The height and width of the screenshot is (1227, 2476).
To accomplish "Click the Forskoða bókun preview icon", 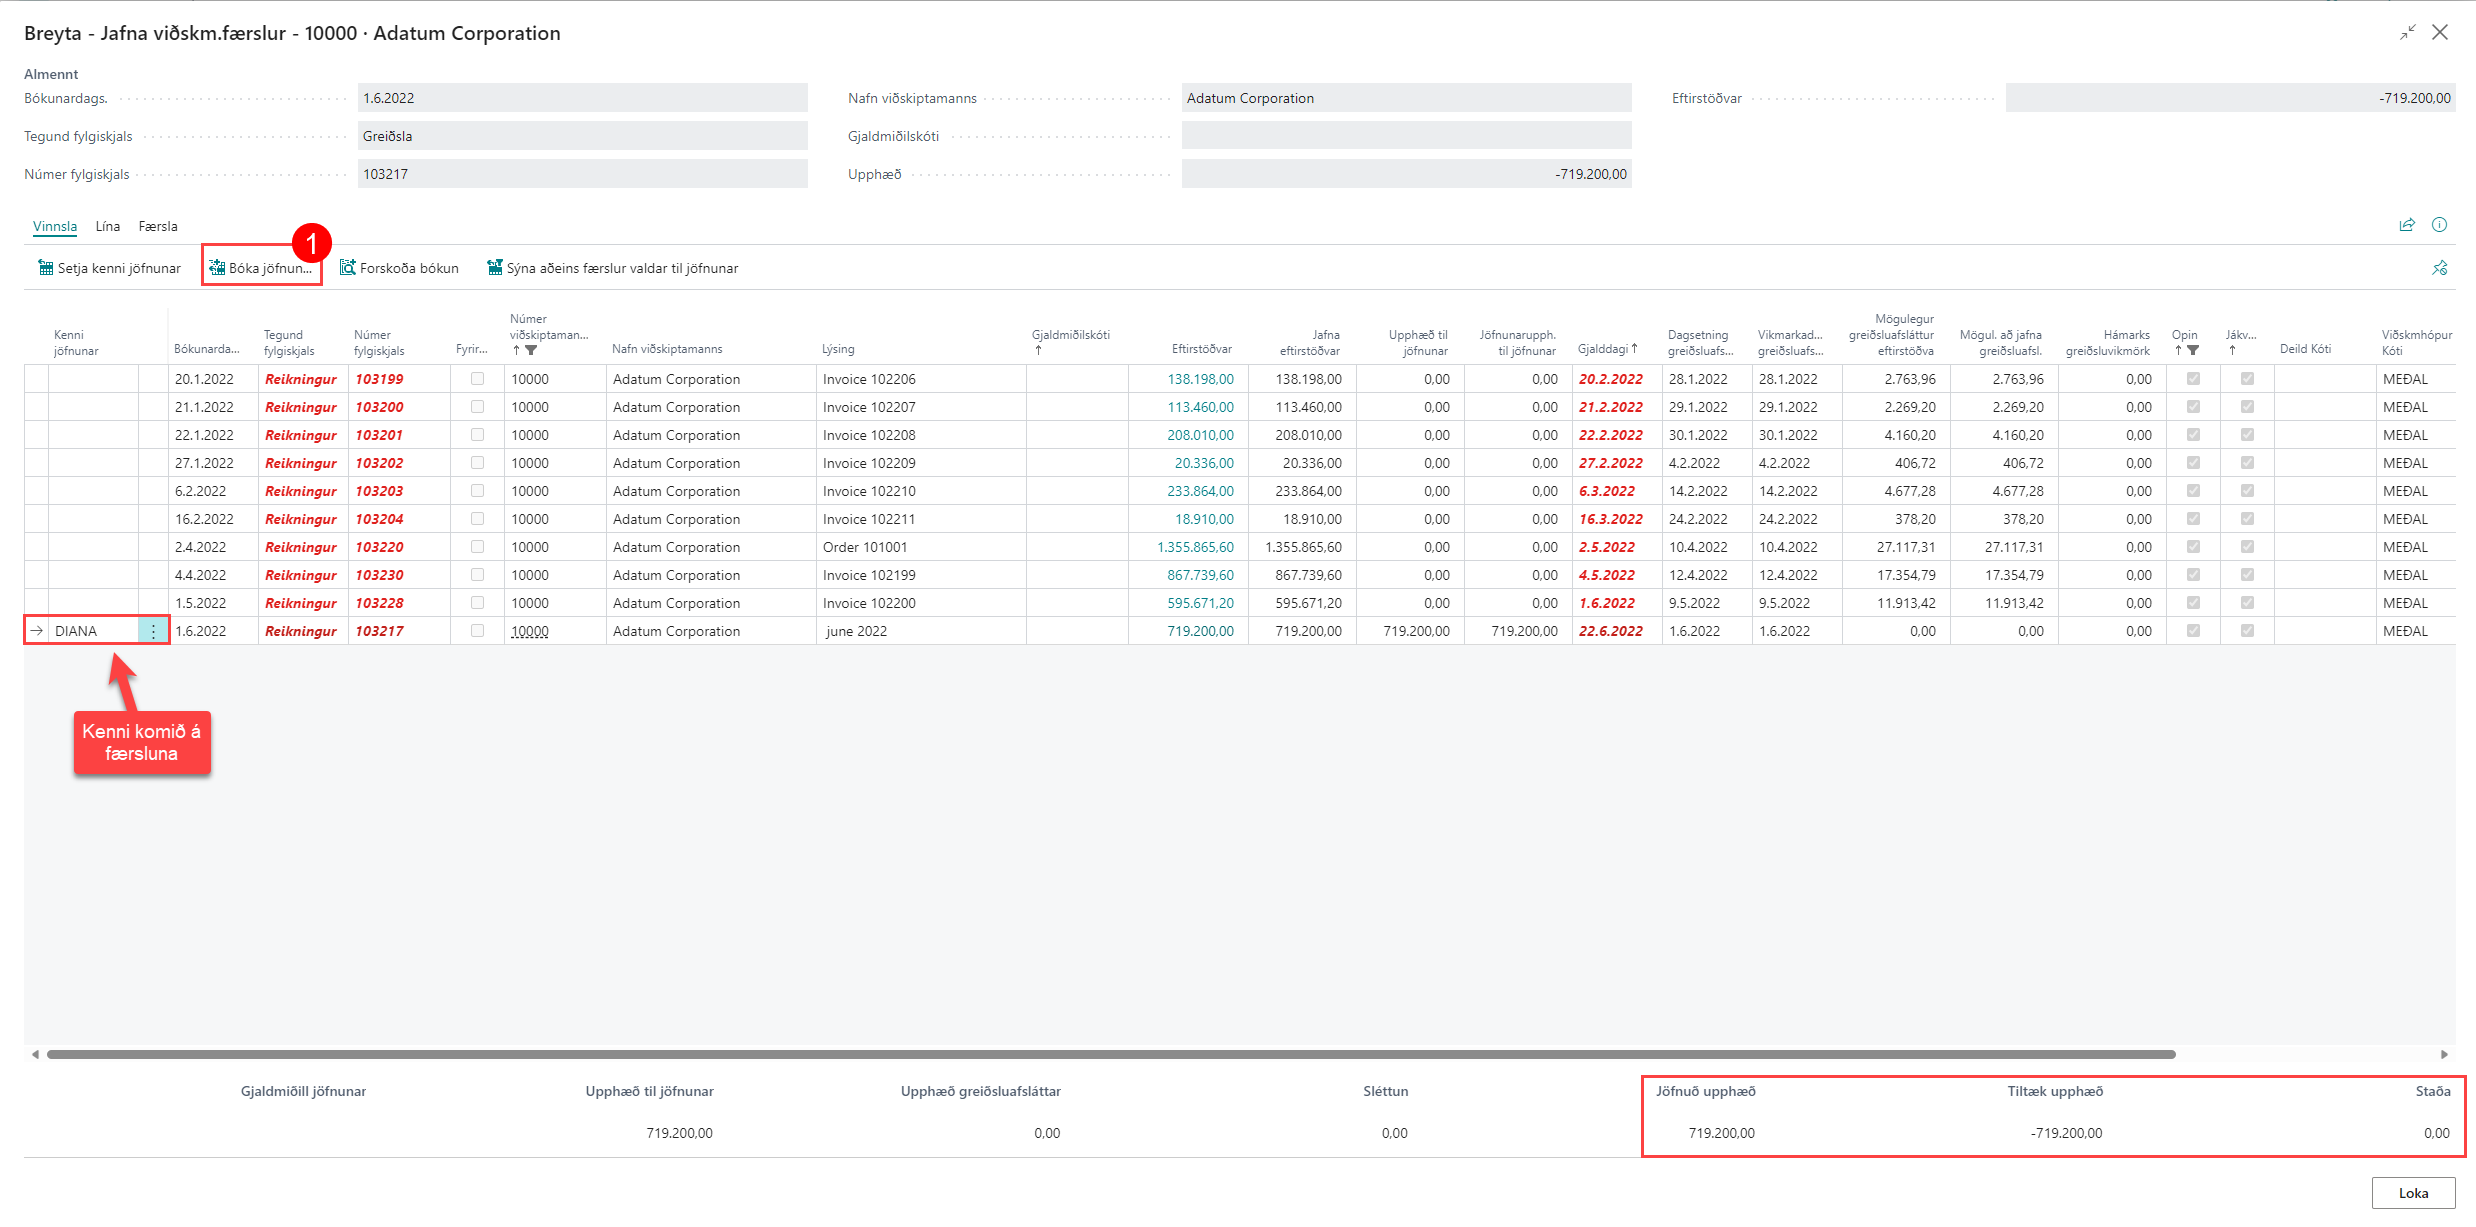I will [x=347, y=268].
